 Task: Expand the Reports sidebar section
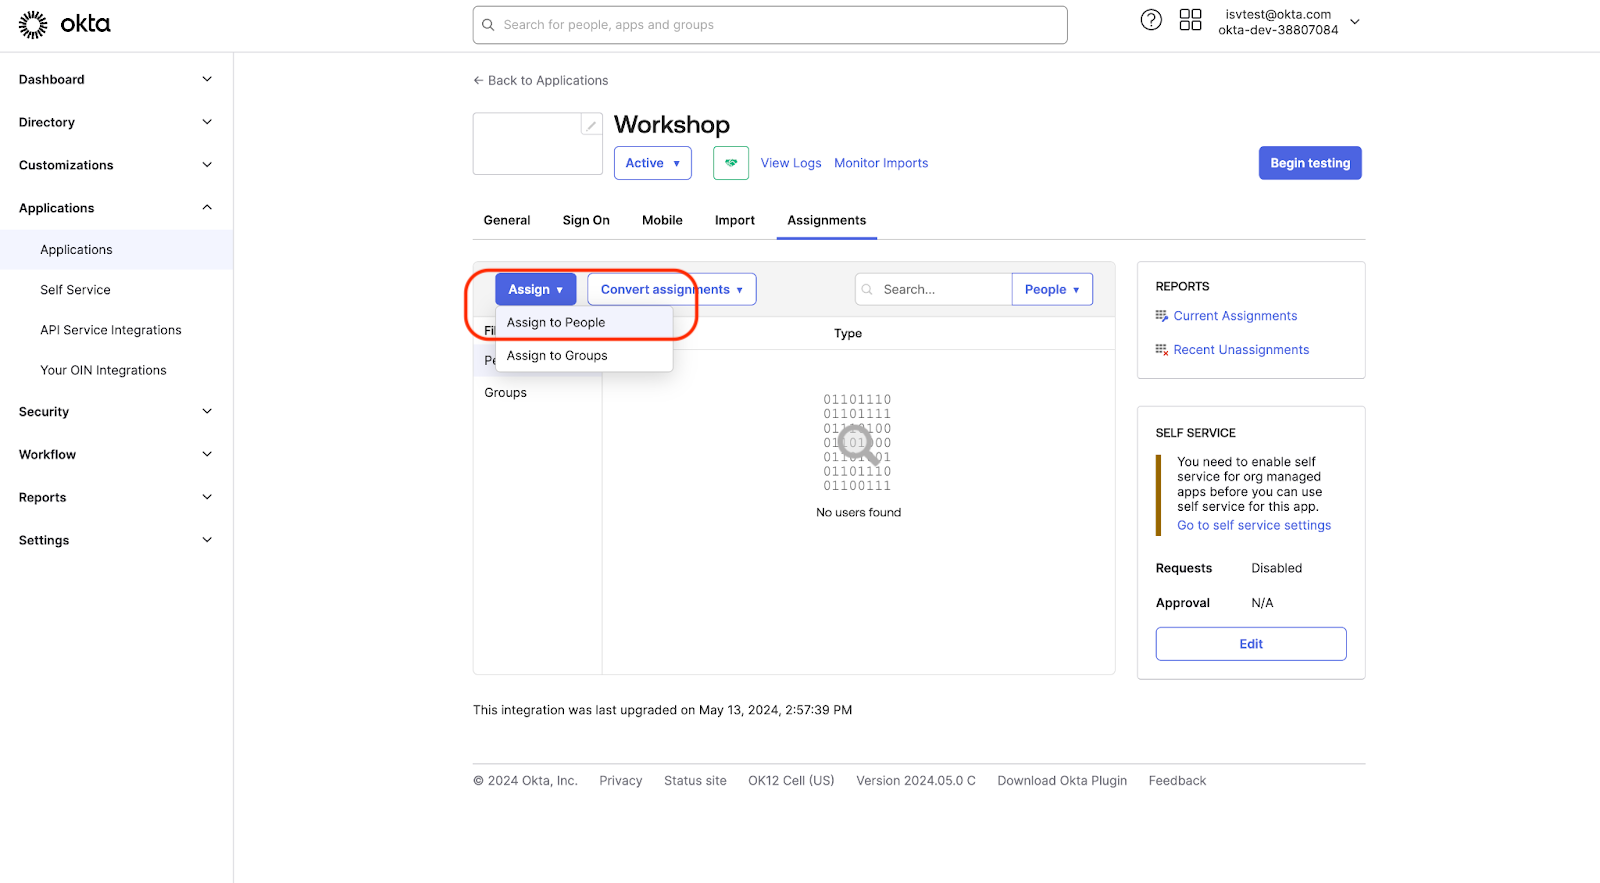[116, 497]
